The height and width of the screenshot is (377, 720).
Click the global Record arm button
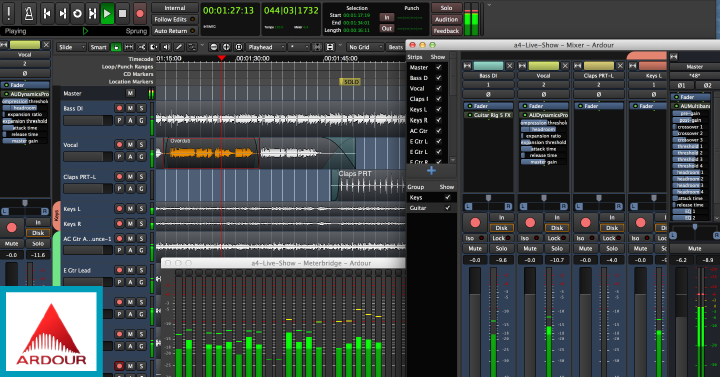tap(140, 14)
